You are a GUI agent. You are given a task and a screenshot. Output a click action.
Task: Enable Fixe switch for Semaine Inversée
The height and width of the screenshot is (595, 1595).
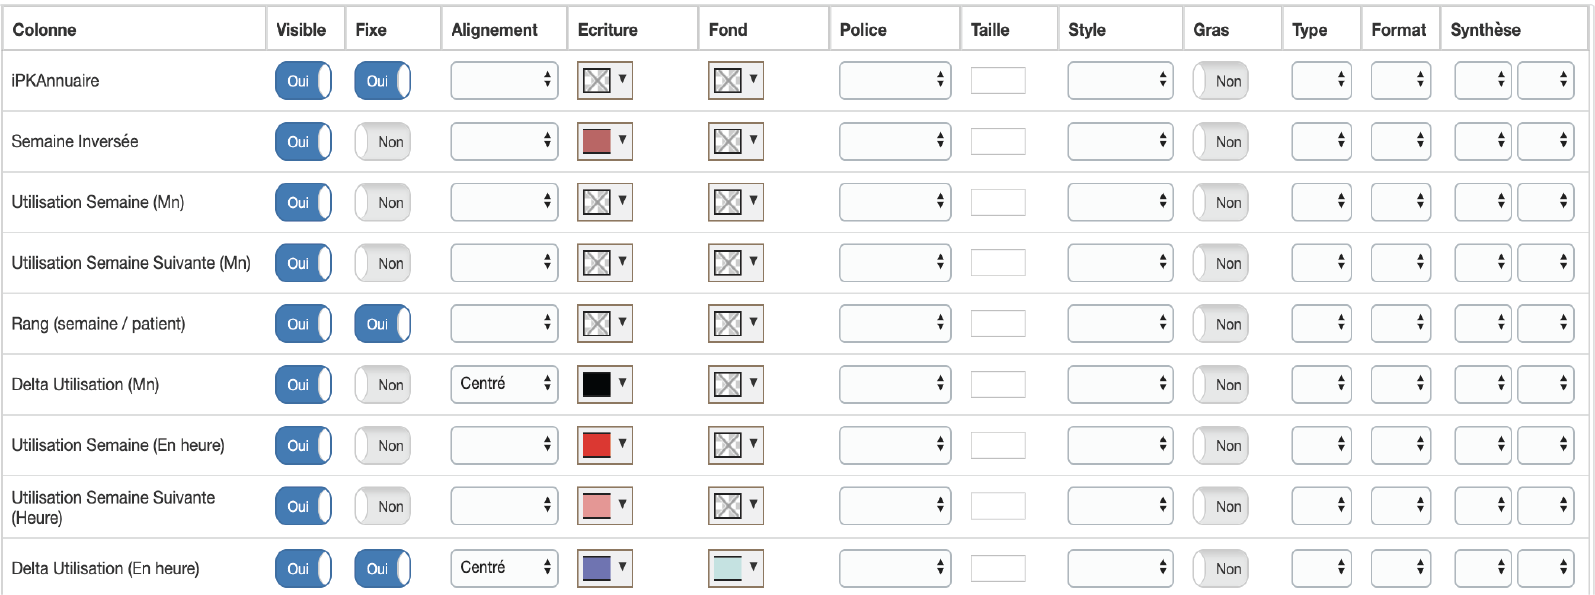(382, 142)
